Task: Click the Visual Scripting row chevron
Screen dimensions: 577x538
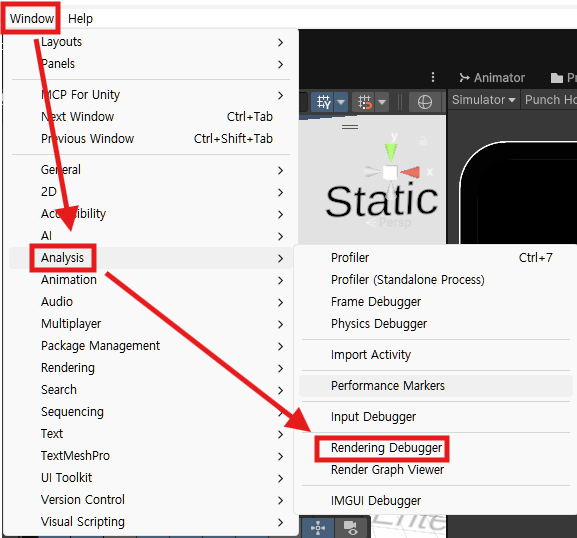Action: (280, 523)
